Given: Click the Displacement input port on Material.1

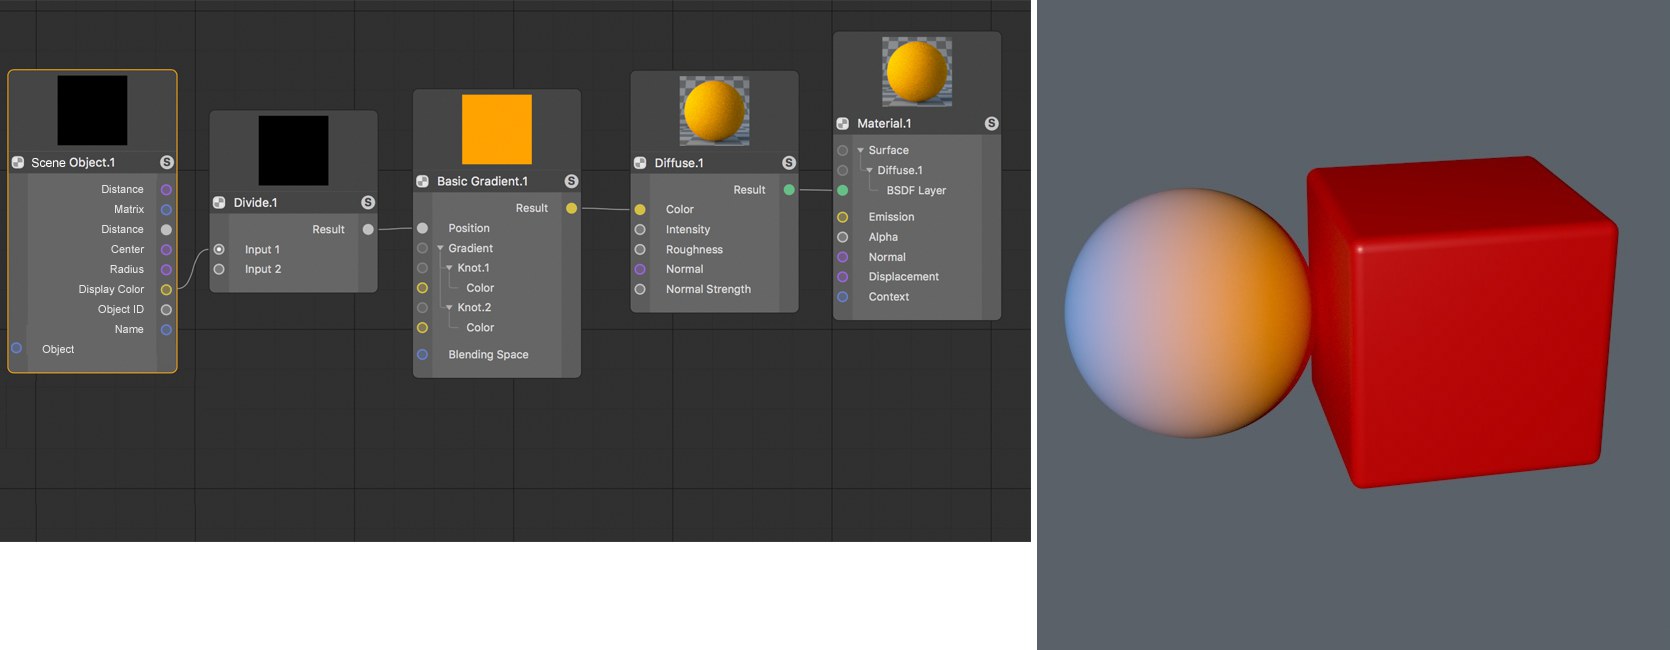Looking at the screenshot, I should click(x=843, y=277).
